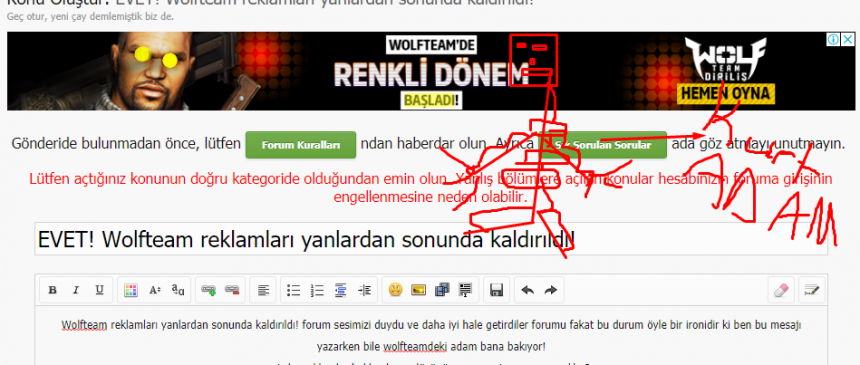
Task: Click the indent icon
Action: [364, 290]
